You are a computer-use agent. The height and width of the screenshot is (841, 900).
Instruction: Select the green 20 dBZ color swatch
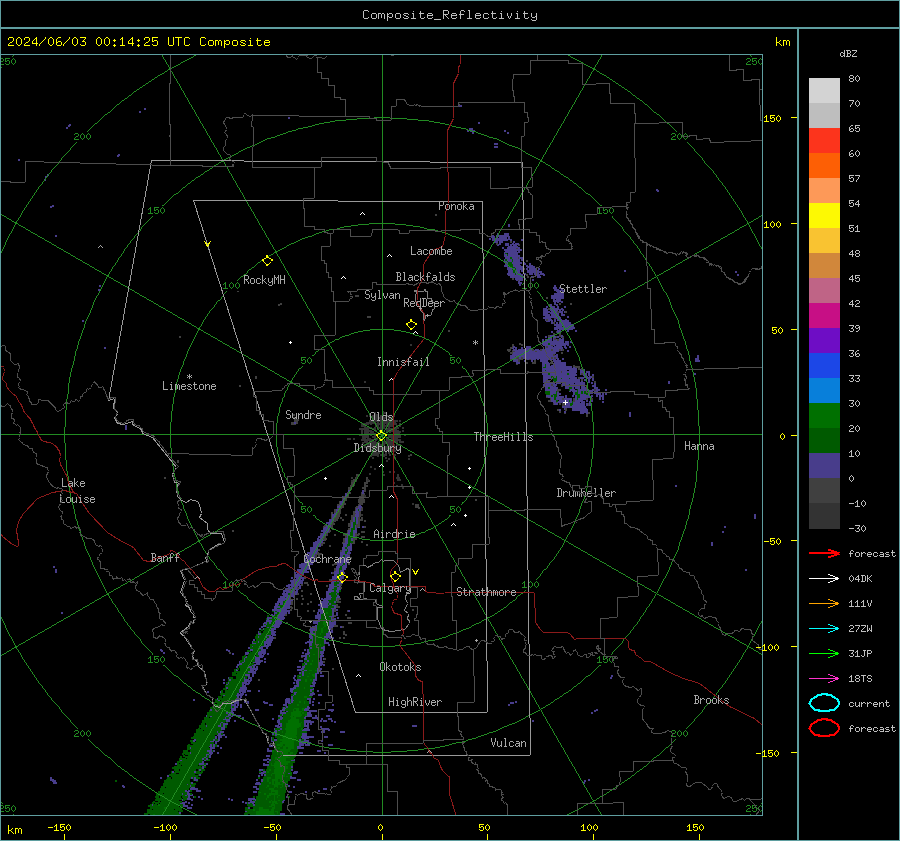(x=824, y=416)
